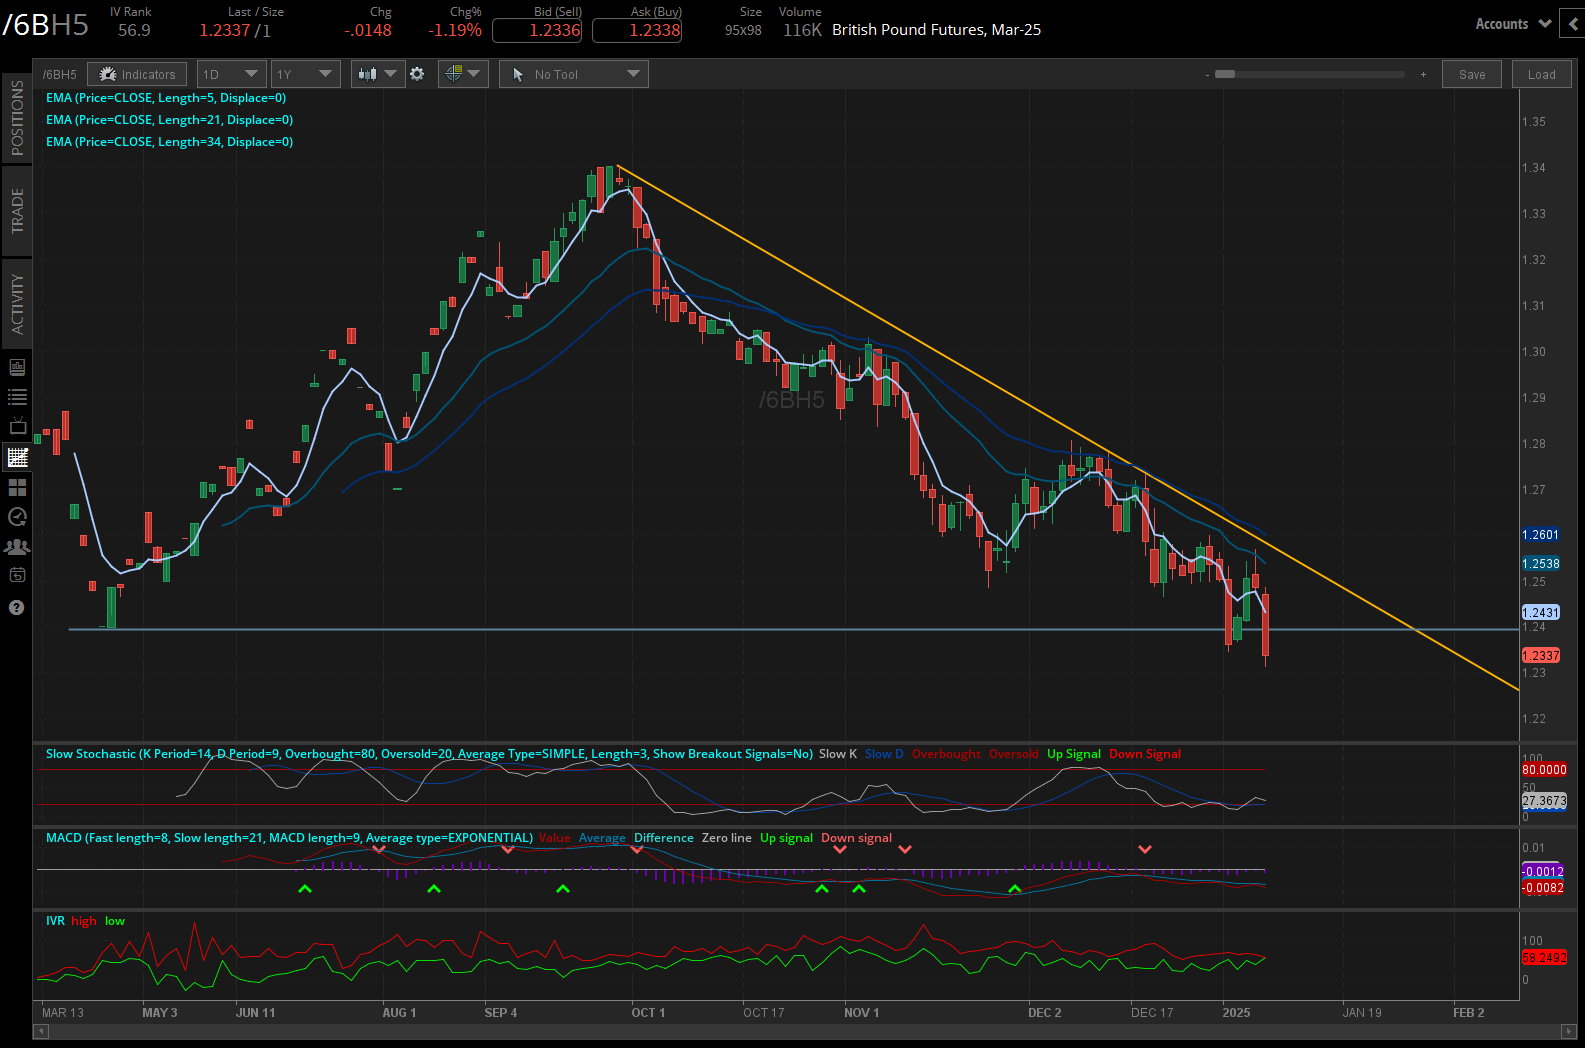Open the 1Y time range dropdown
The width and height of the screenshot is (1585, 1048).
click(305, 74)
